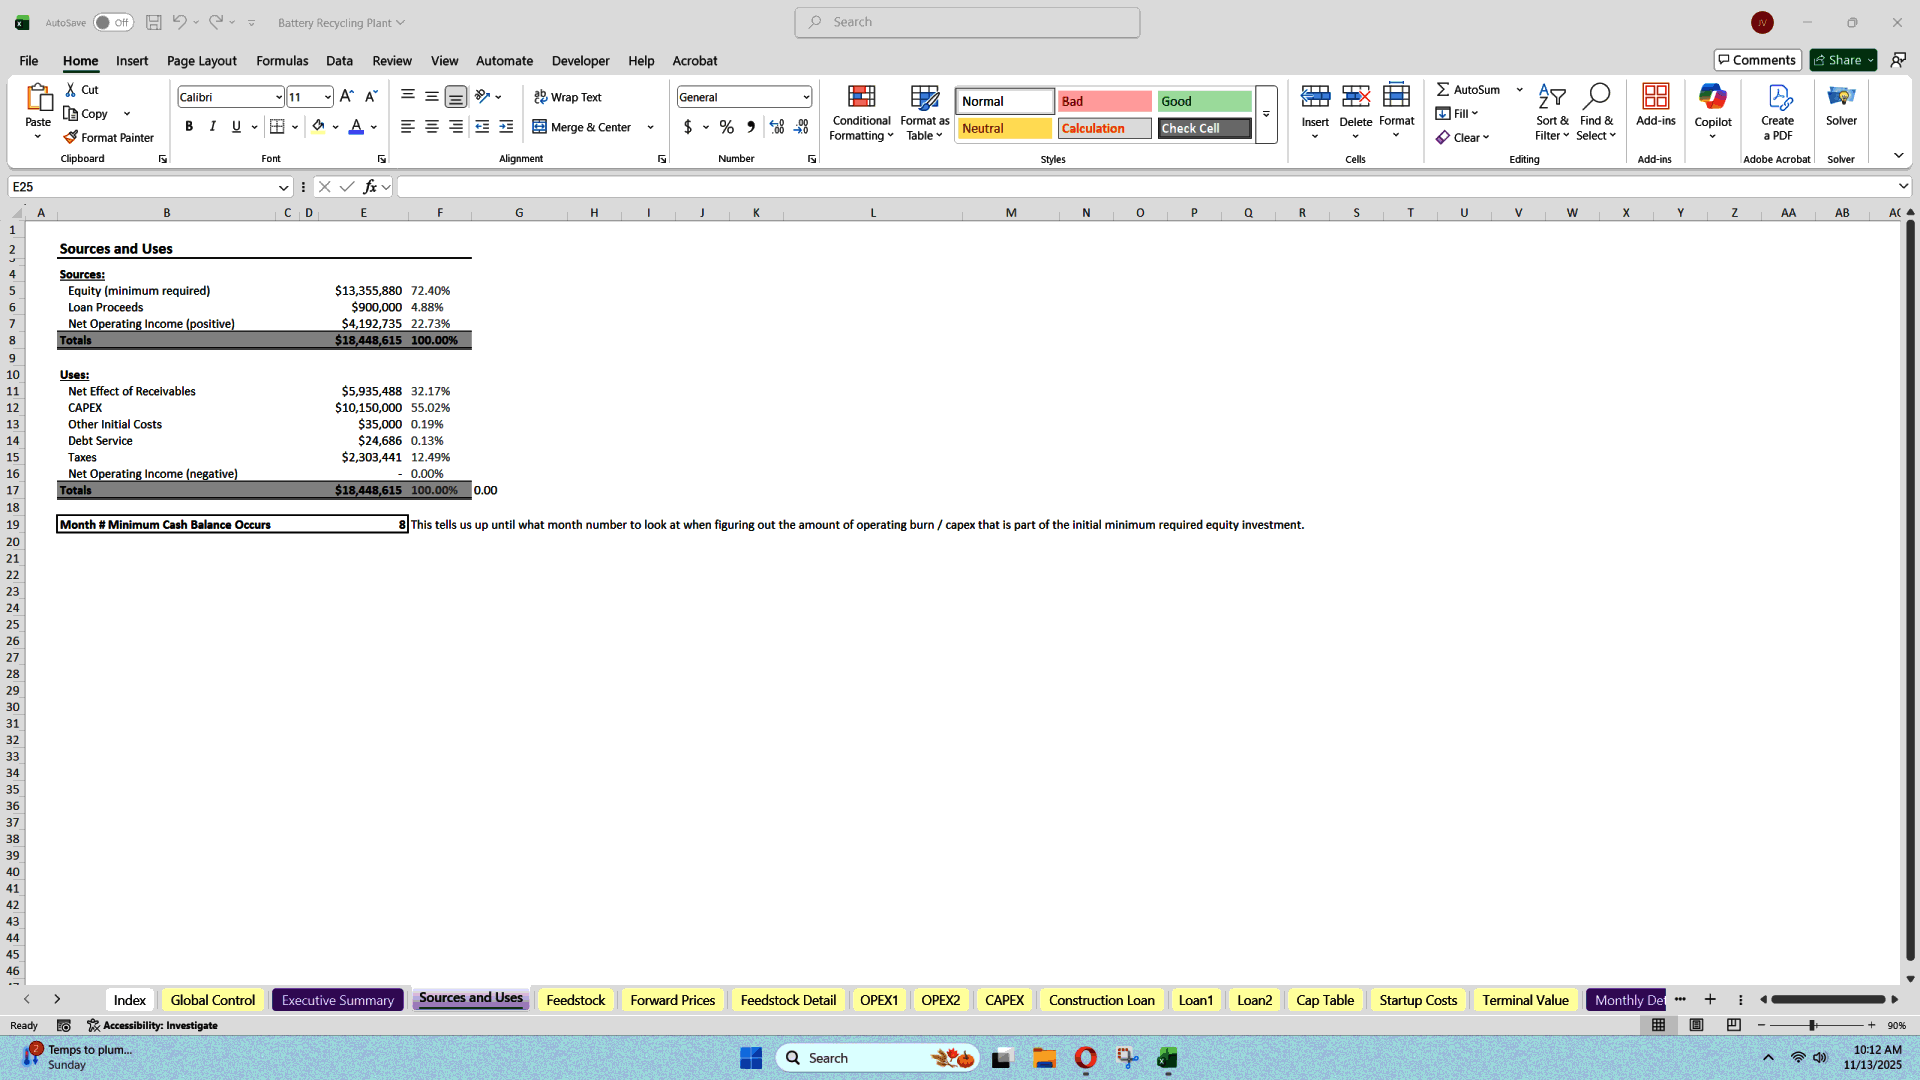1920x1080 pixels.
Task: Toggle bold formatting
Action: [x=188, y=127]
